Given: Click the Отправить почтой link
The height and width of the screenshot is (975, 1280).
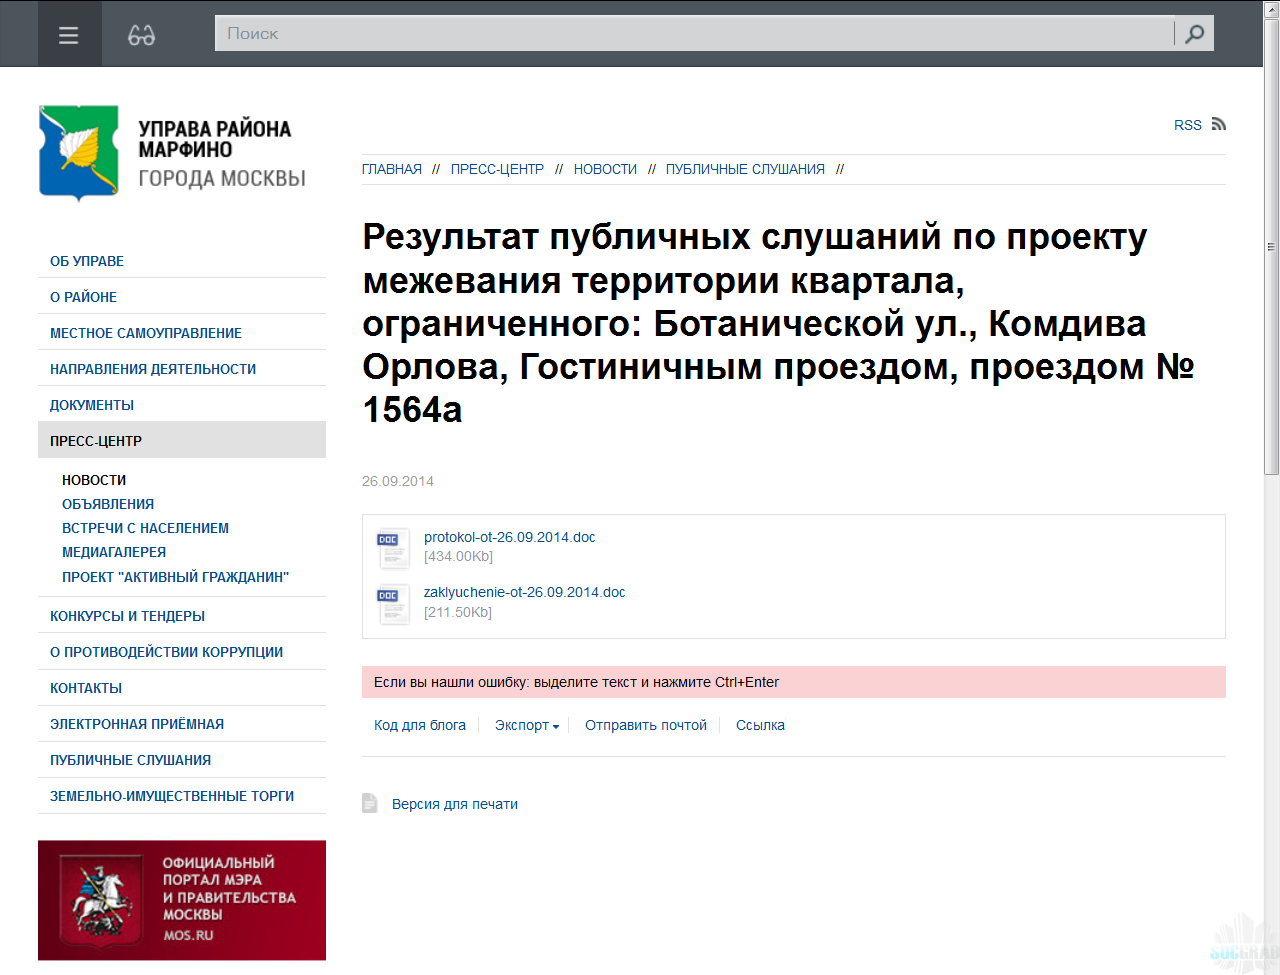Looking at the screenshot, I should point(645,725).
